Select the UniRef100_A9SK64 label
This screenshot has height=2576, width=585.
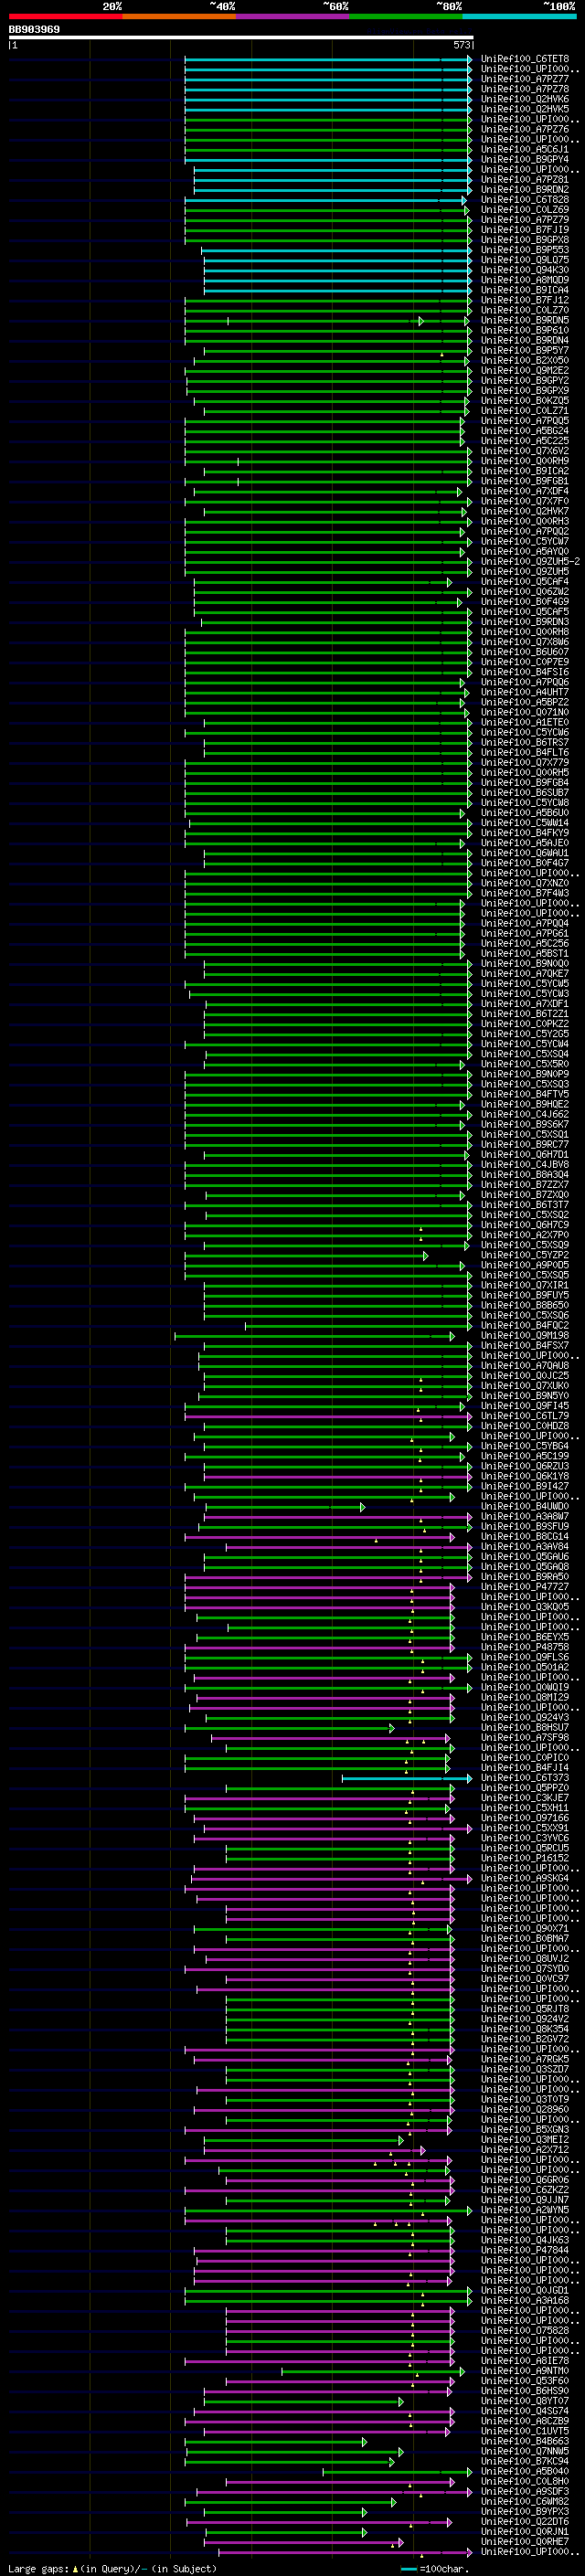click(525, 1878)
